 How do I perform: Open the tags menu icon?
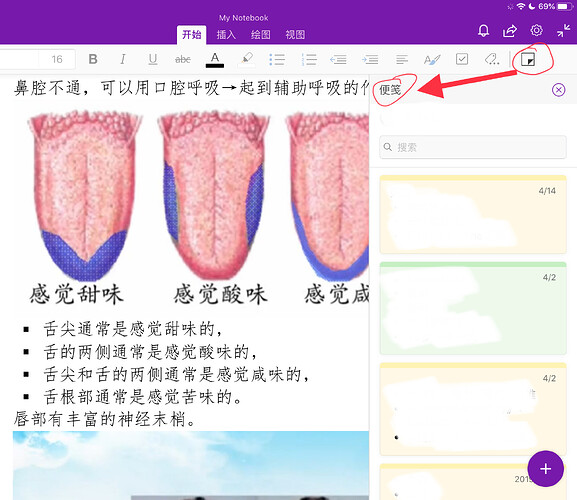point(492,59)
